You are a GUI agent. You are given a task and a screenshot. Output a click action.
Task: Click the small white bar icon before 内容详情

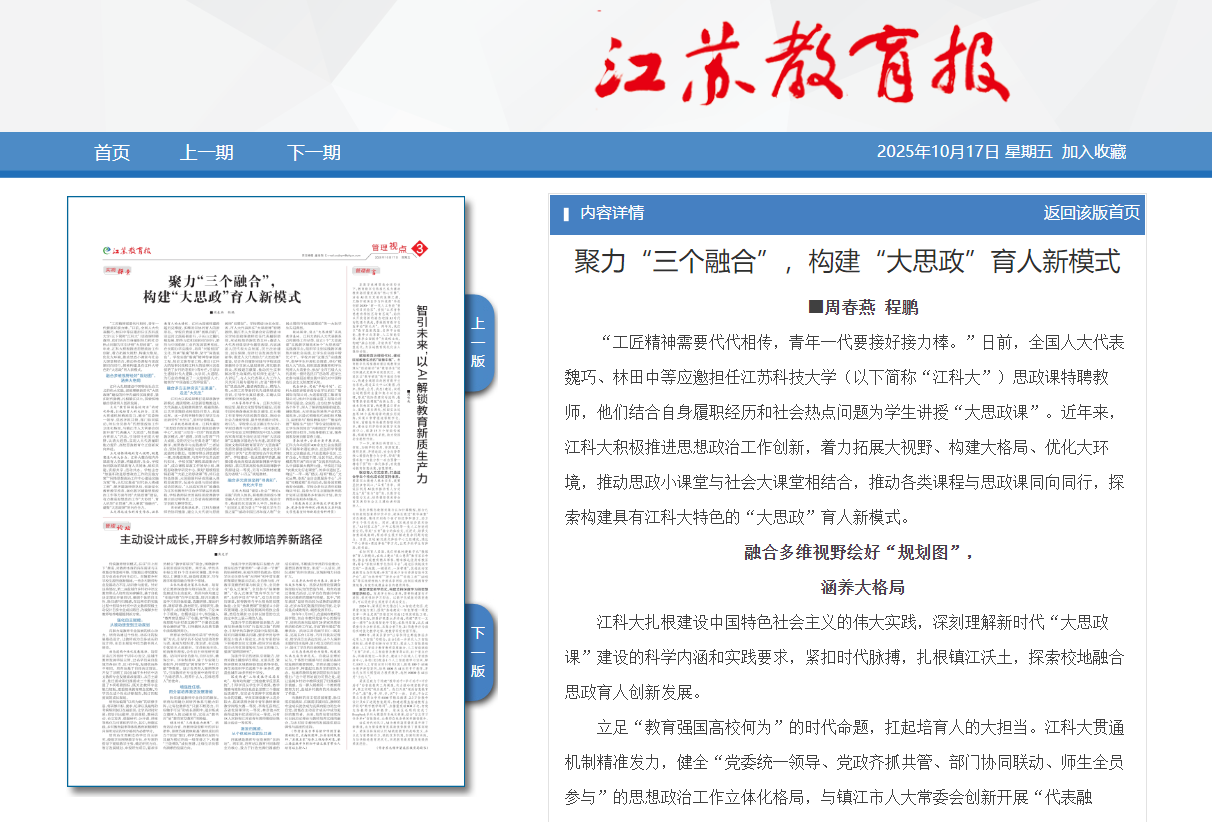coord(566,214)
